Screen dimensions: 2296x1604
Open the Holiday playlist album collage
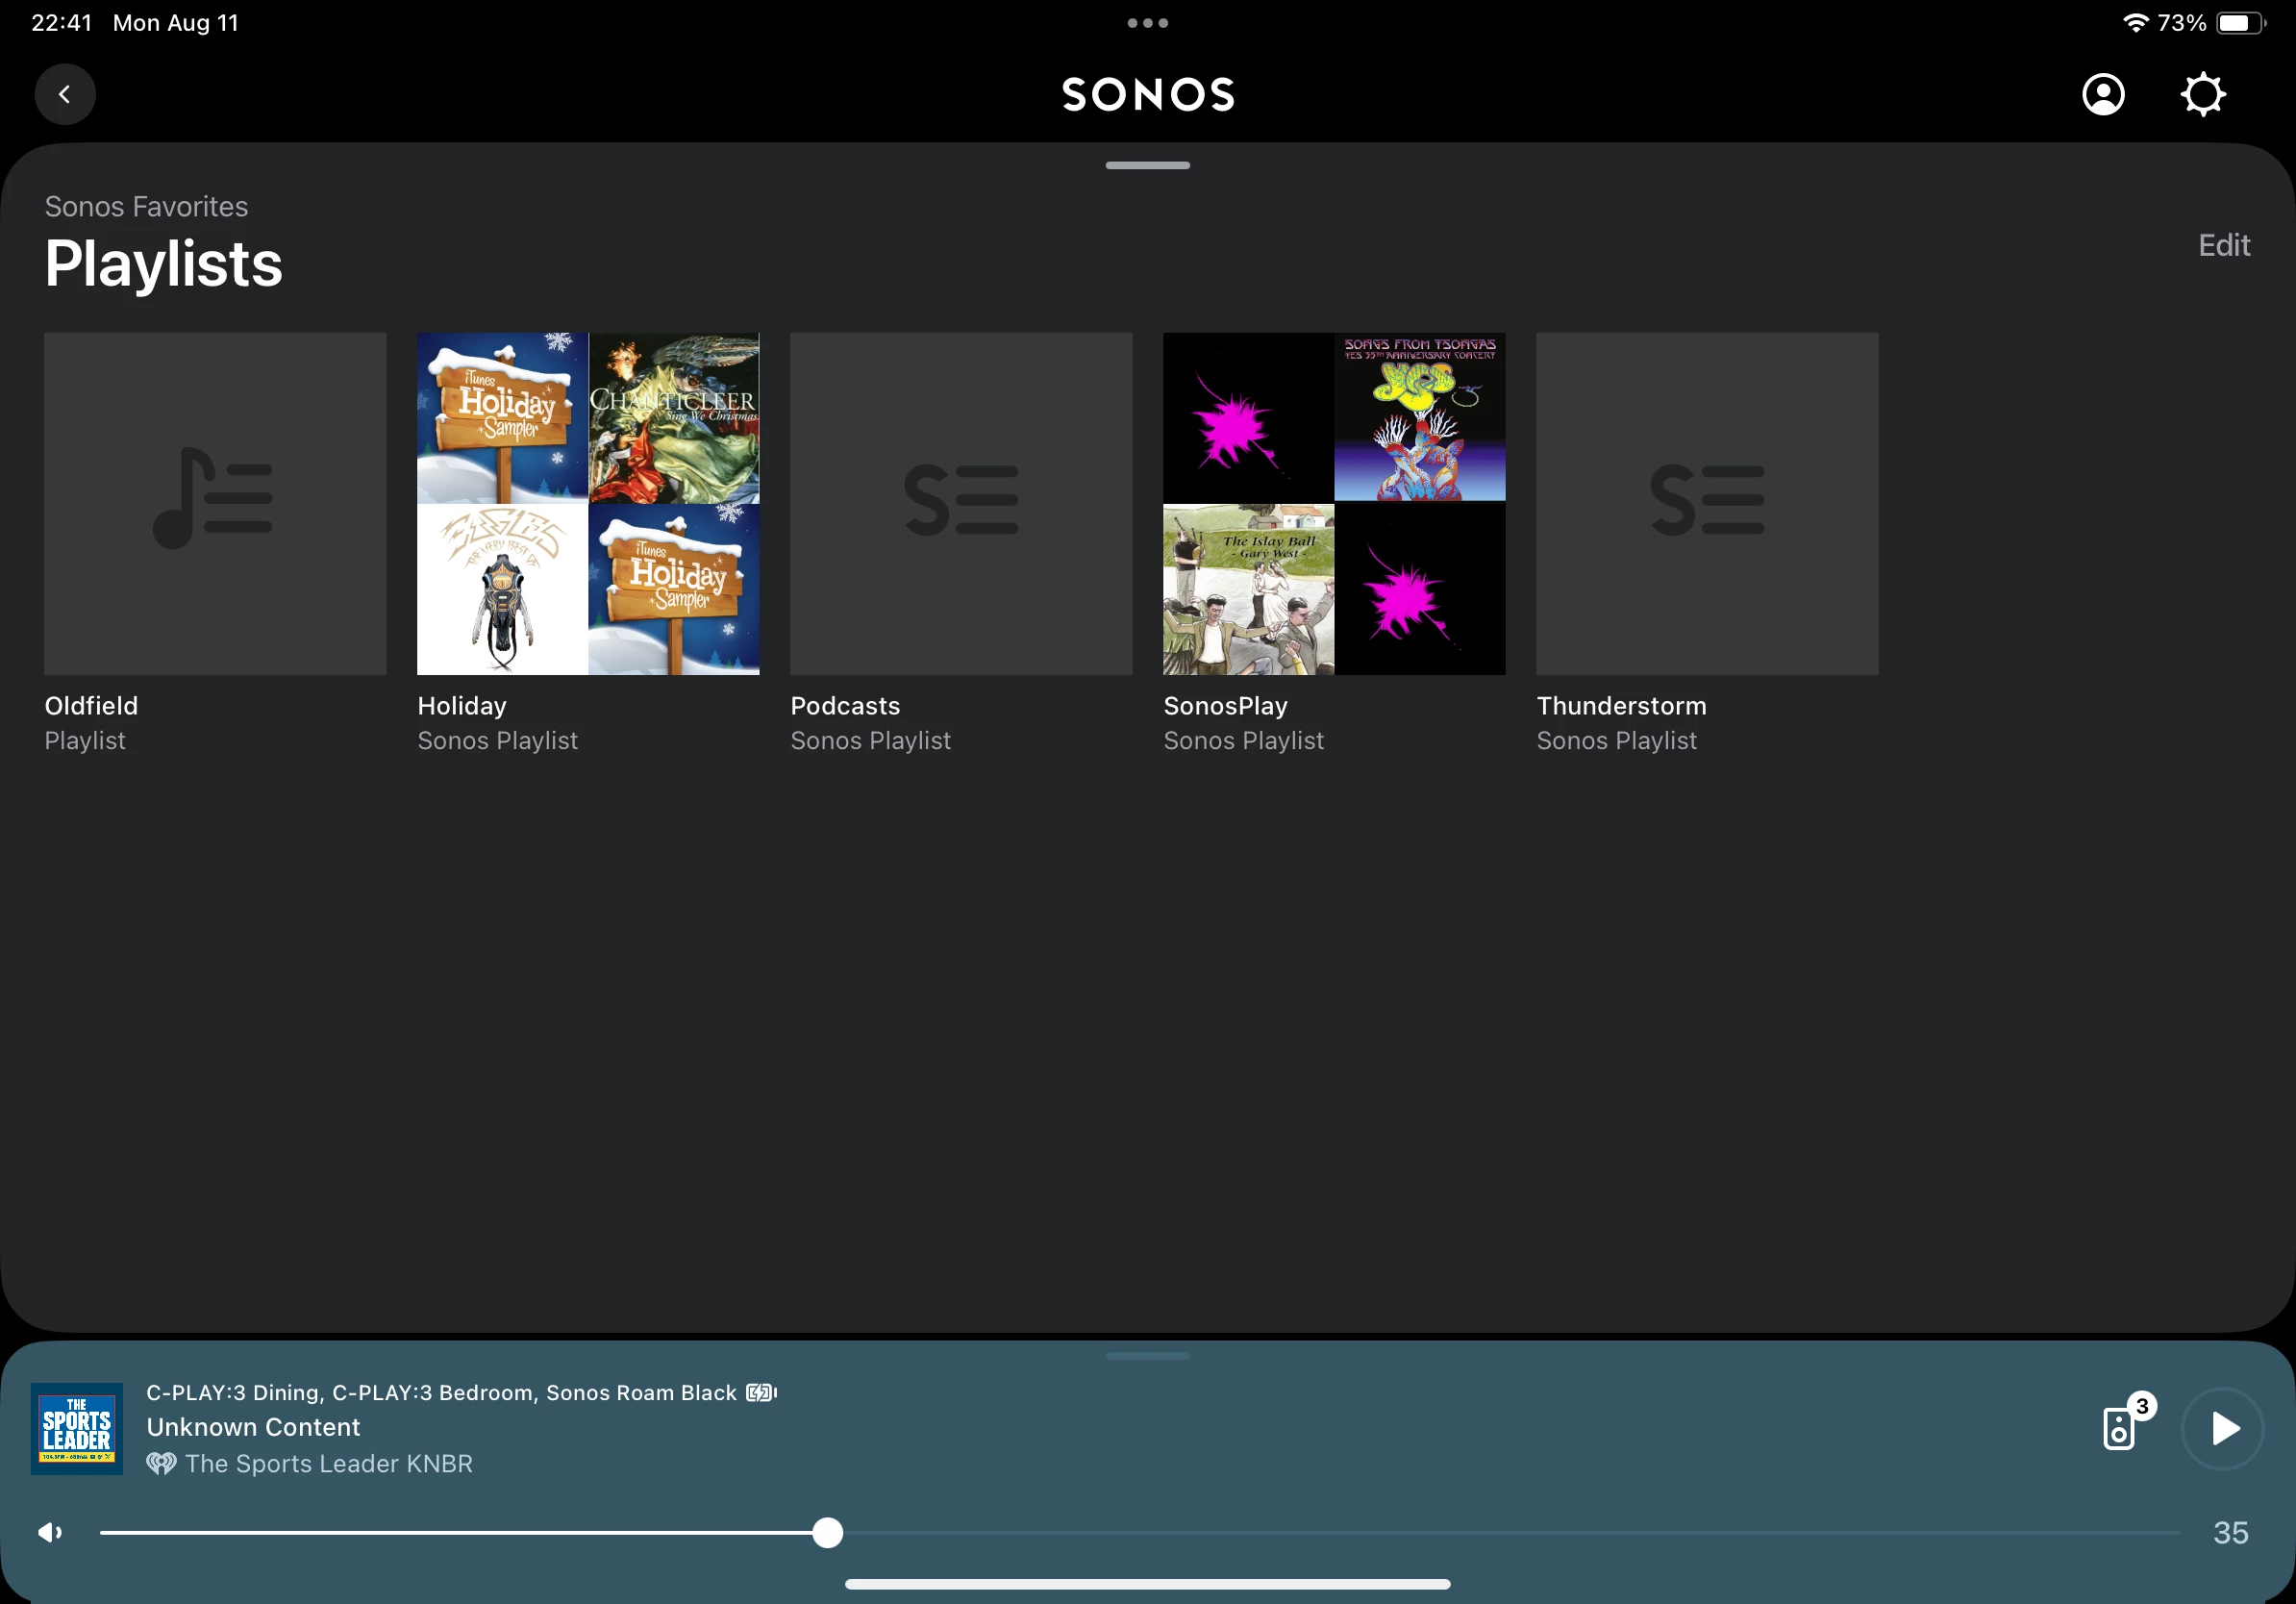[x=588, y=504]
